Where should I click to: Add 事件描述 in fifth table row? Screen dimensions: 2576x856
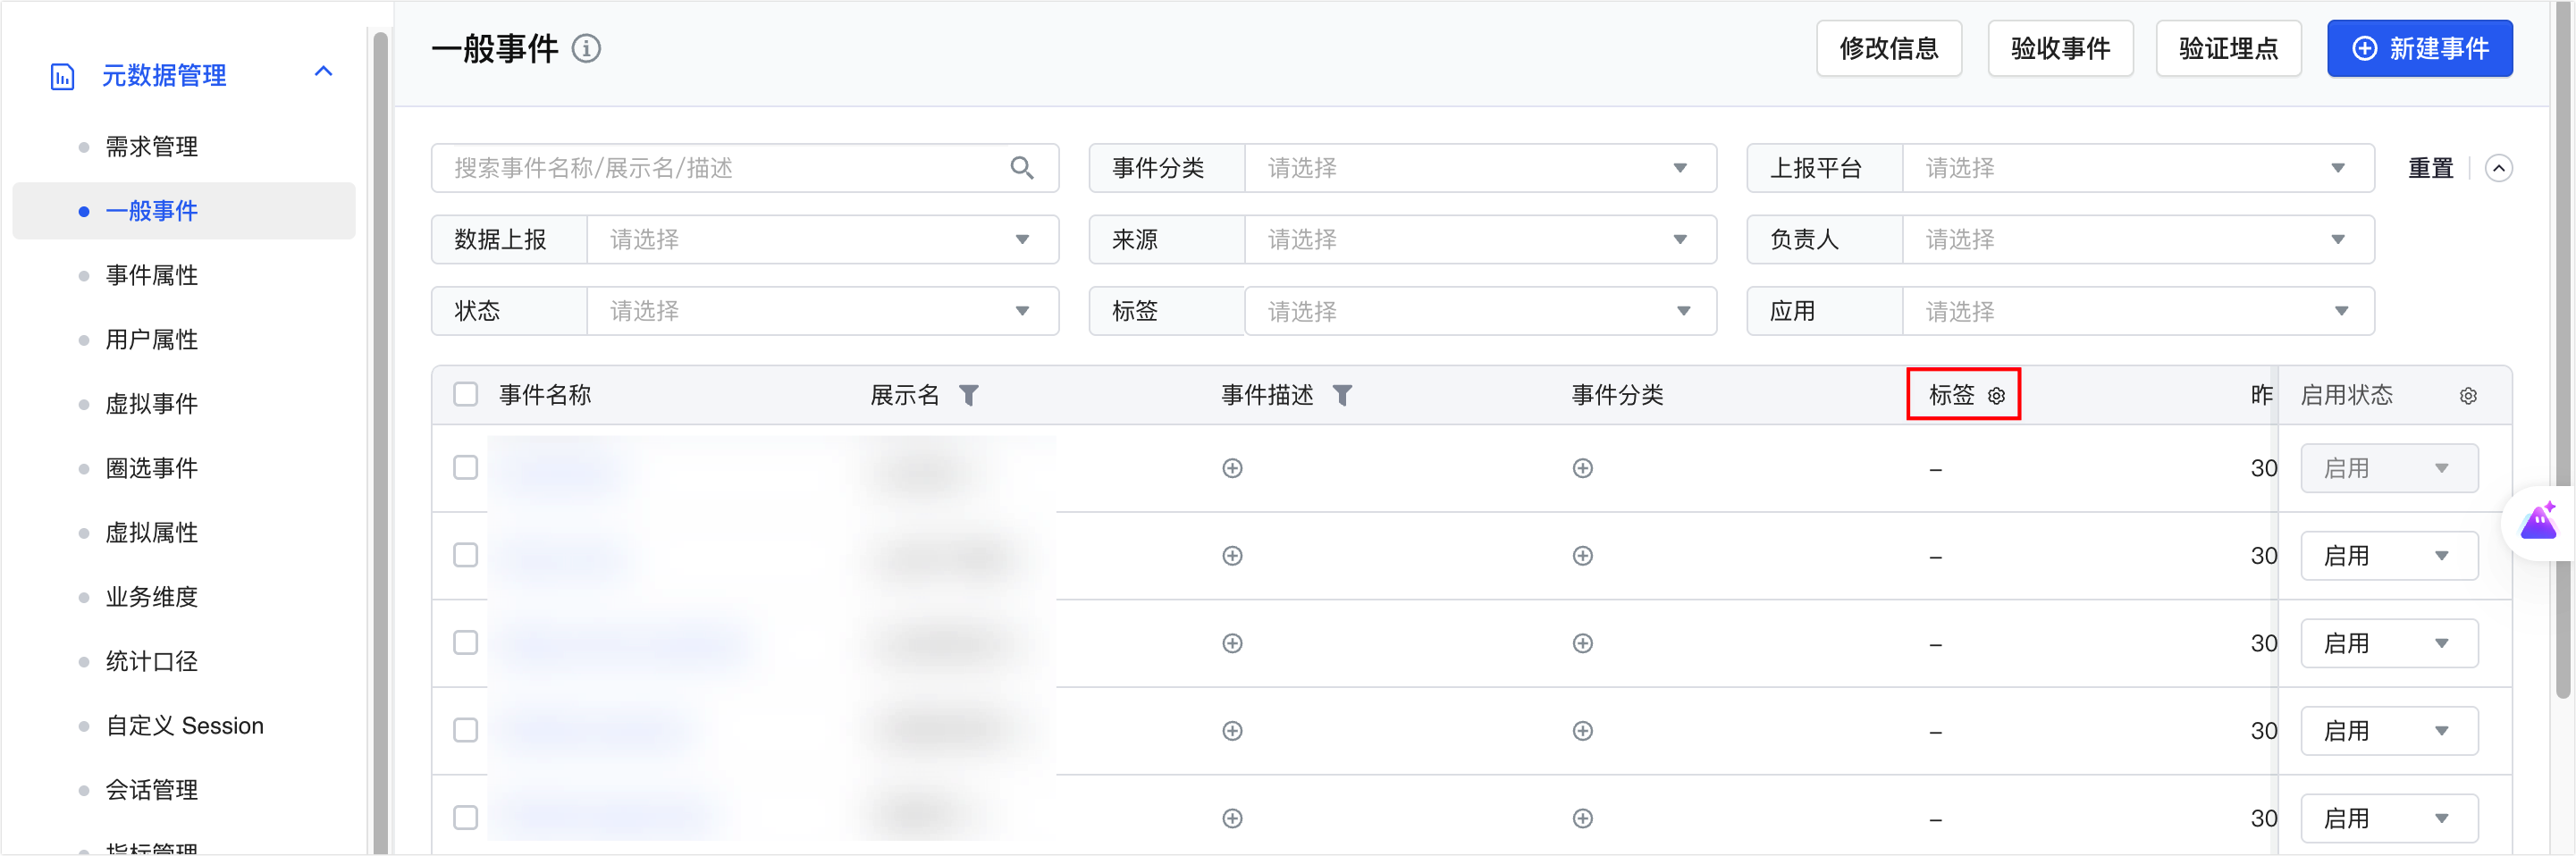click(1232, 818)
